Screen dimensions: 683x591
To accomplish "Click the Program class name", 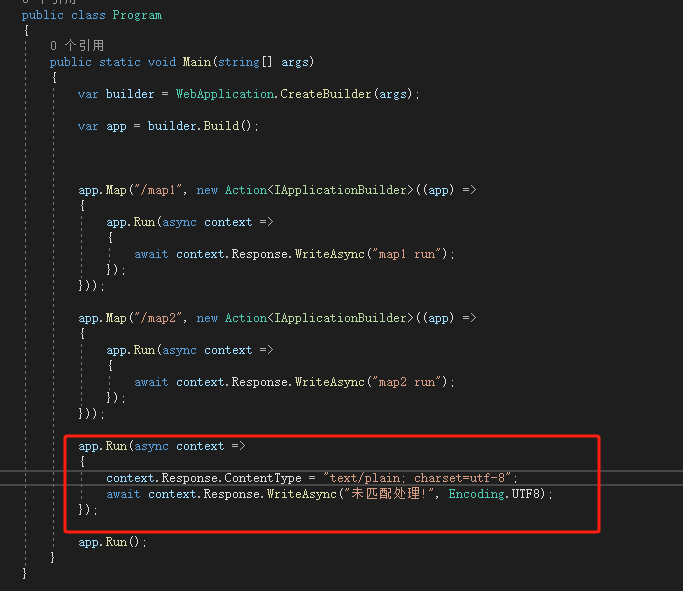I will (x=138, y=15).
